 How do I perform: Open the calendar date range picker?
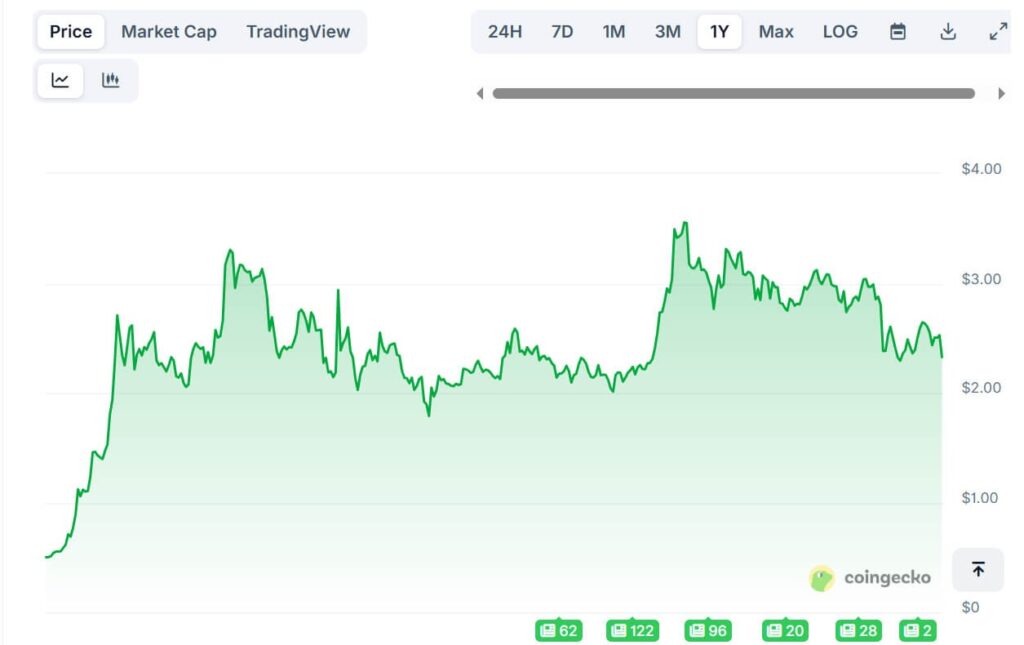(898, 32)
